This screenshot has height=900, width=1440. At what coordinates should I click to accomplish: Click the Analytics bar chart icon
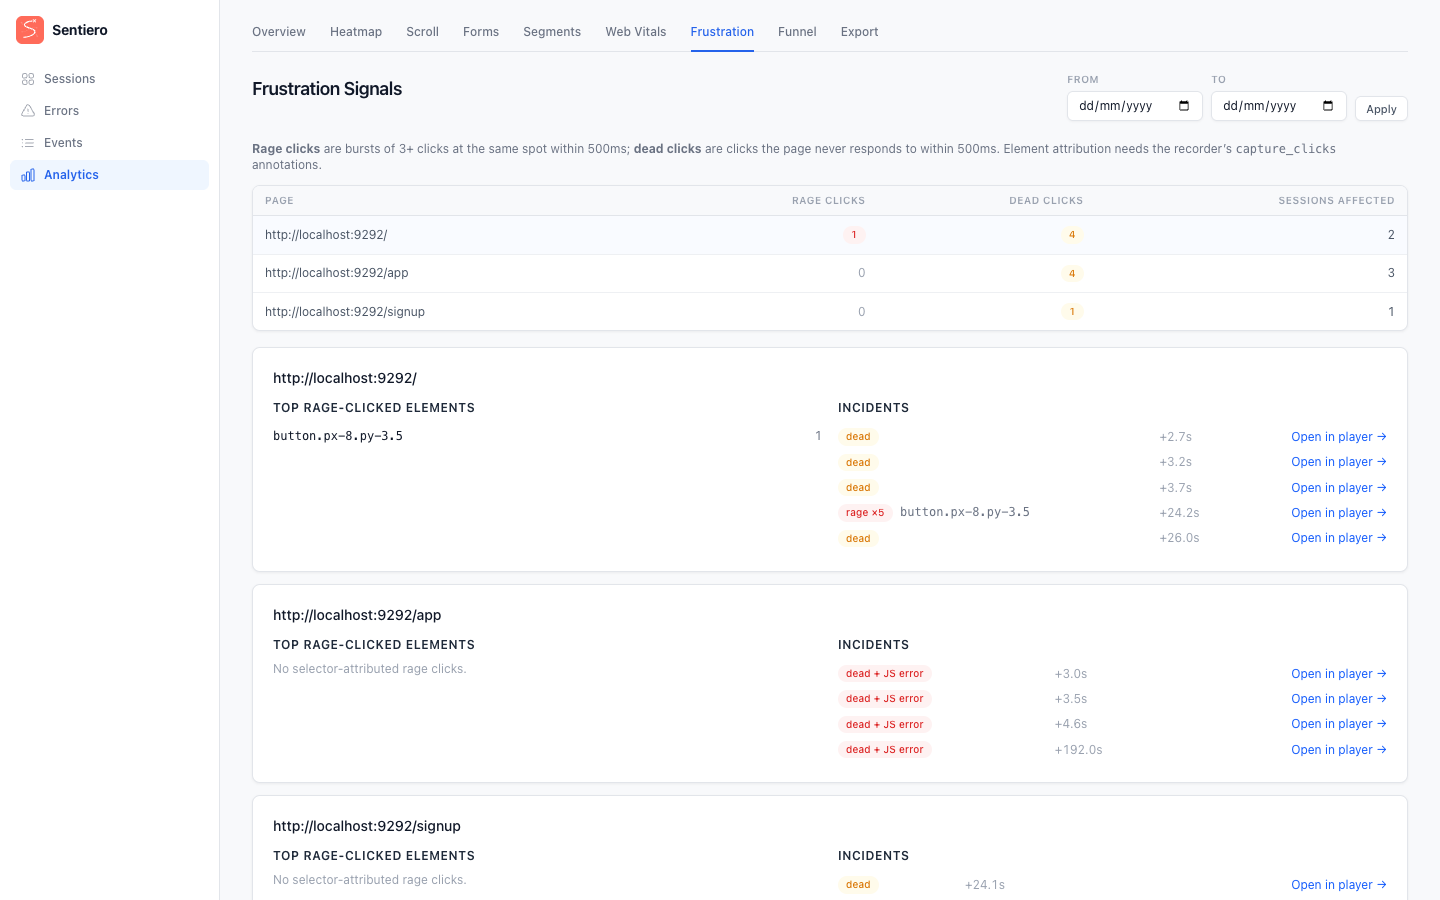point(28,175)
